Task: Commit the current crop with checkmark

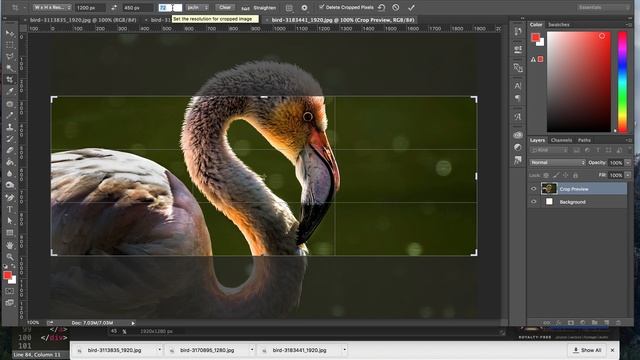Action: (411, 7)
